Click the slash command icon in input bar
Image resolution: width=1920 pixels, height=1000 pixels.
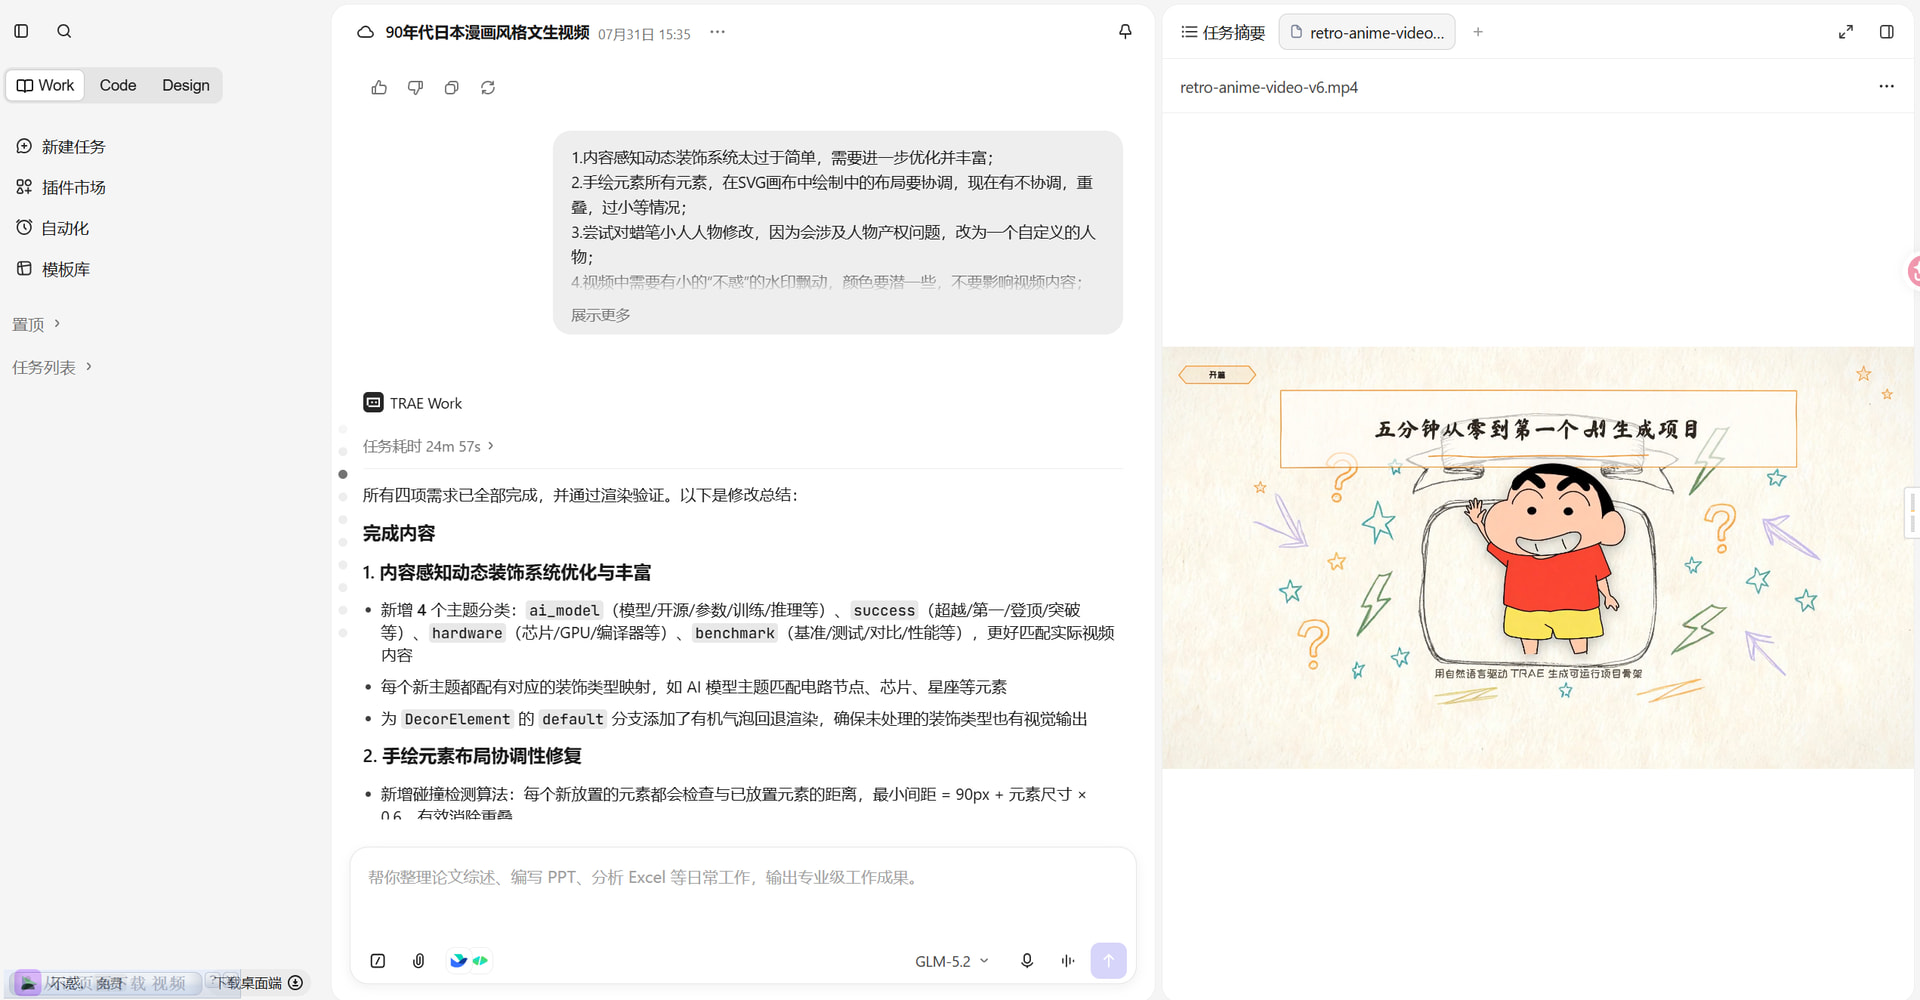(x=378, y=961)
